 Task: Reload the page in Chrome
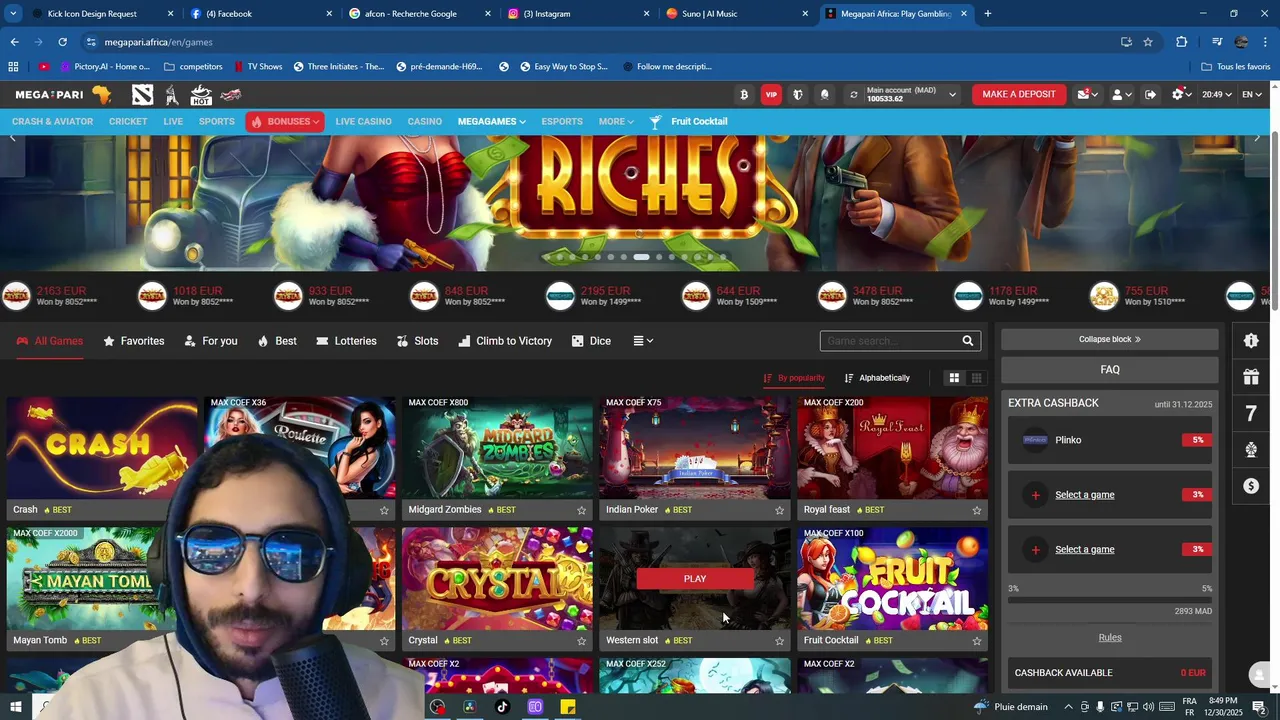click(62, 42)
